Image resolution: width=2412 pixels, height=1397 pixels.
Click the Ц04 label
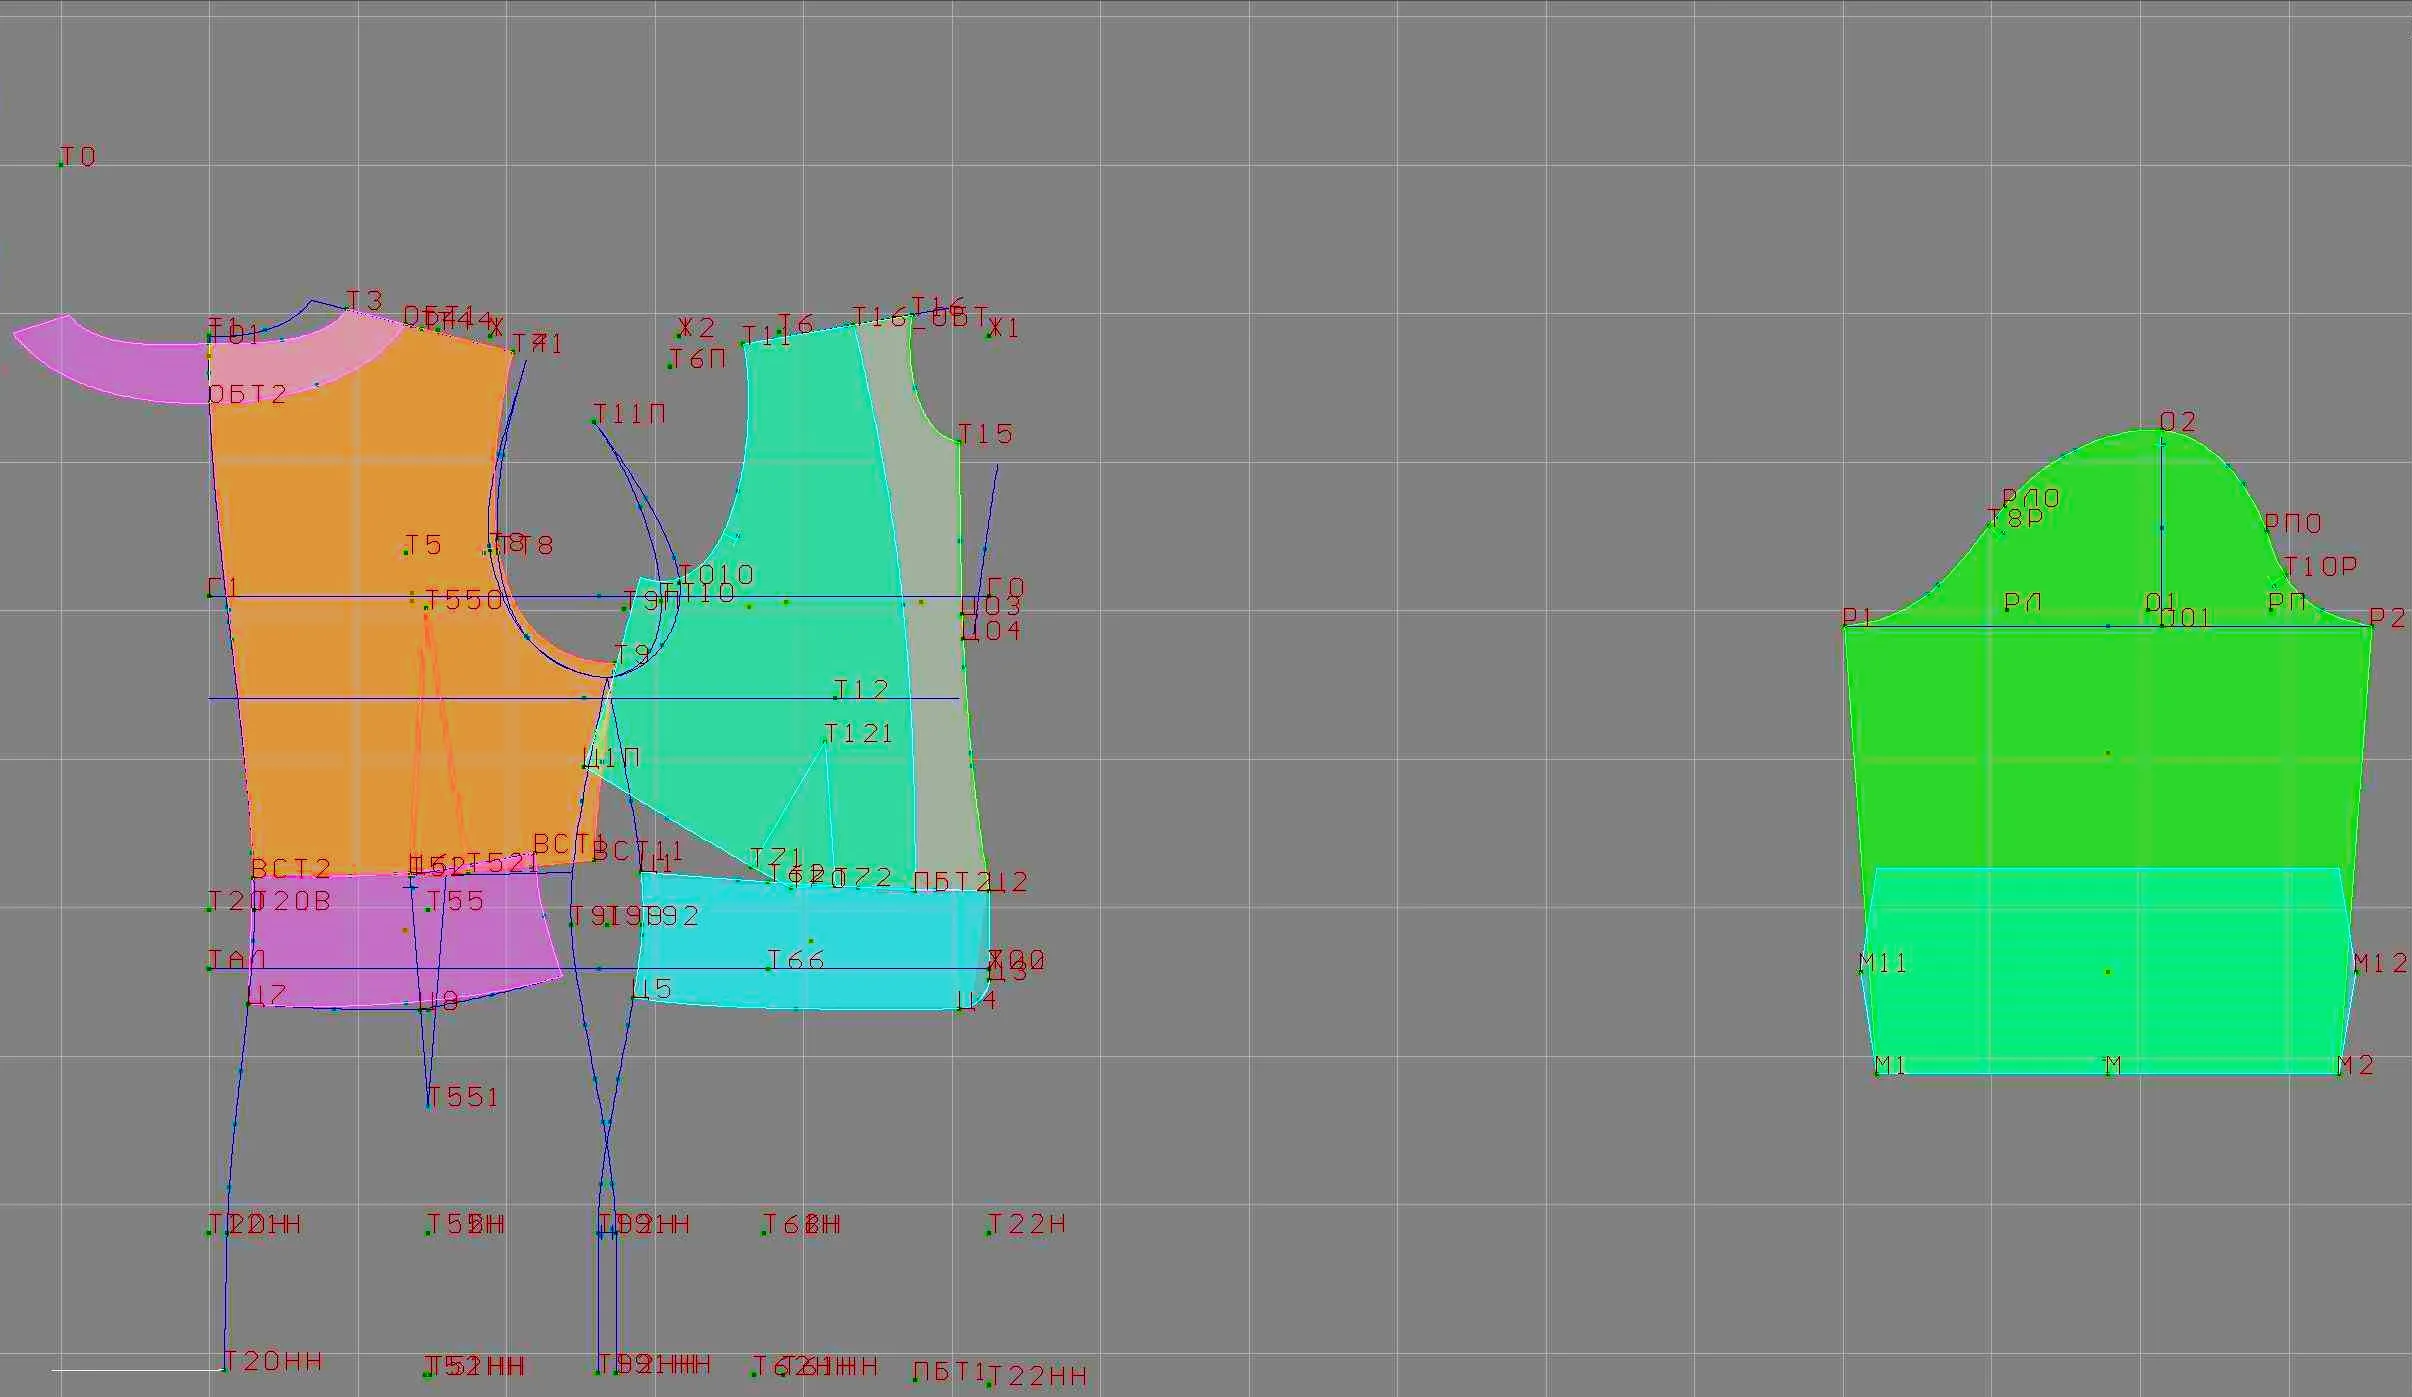pyautogui.click(x=993, y=631)
